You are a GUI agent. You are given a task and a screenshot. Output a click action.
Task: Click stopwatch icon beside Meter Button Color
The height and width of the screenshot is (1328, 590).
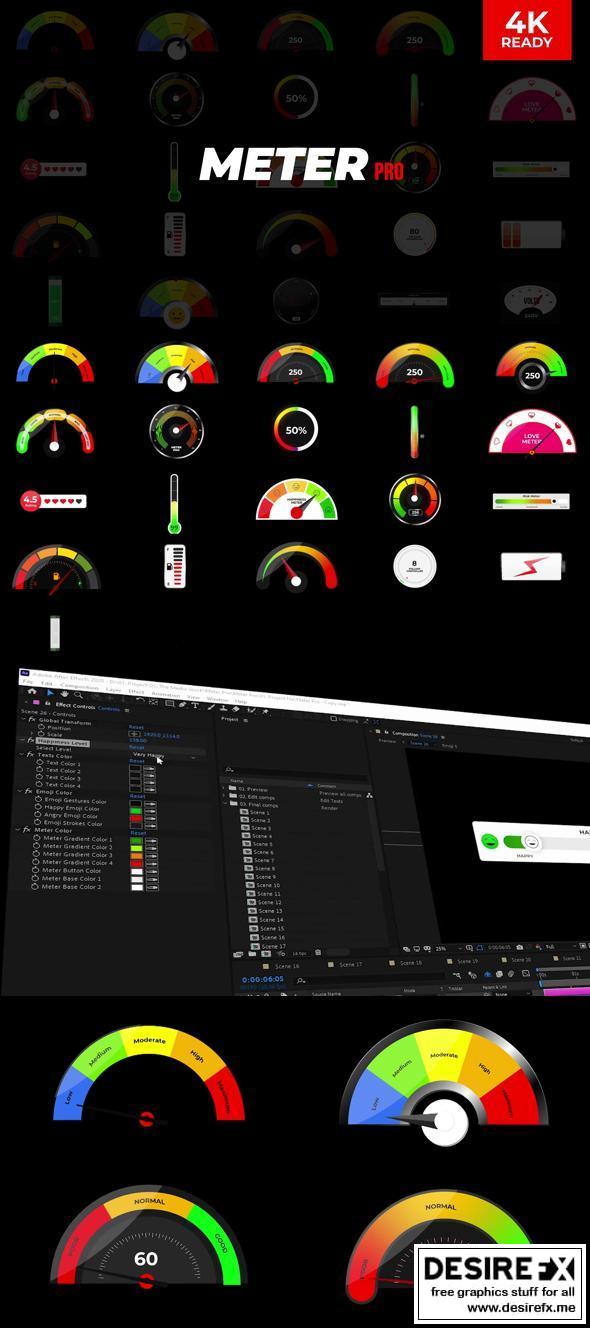(x=35, y=870)
